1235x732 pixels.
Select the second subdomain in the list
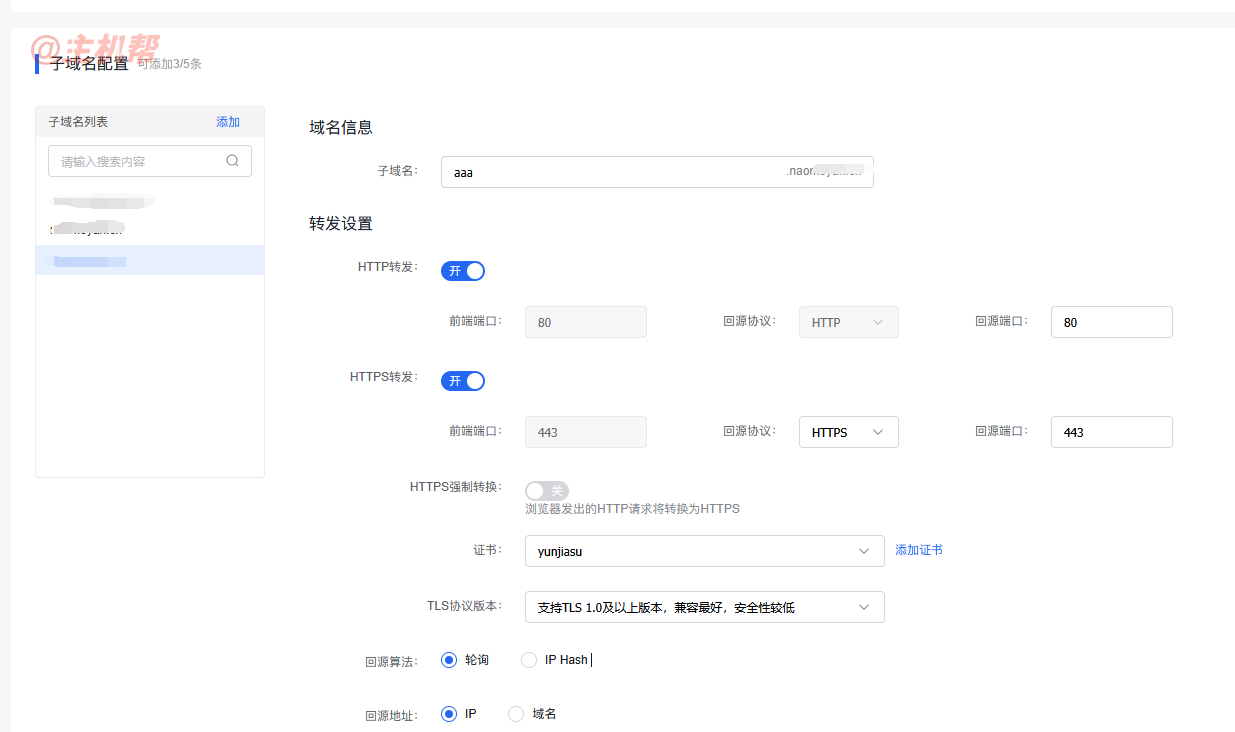(x=150, y=230)
